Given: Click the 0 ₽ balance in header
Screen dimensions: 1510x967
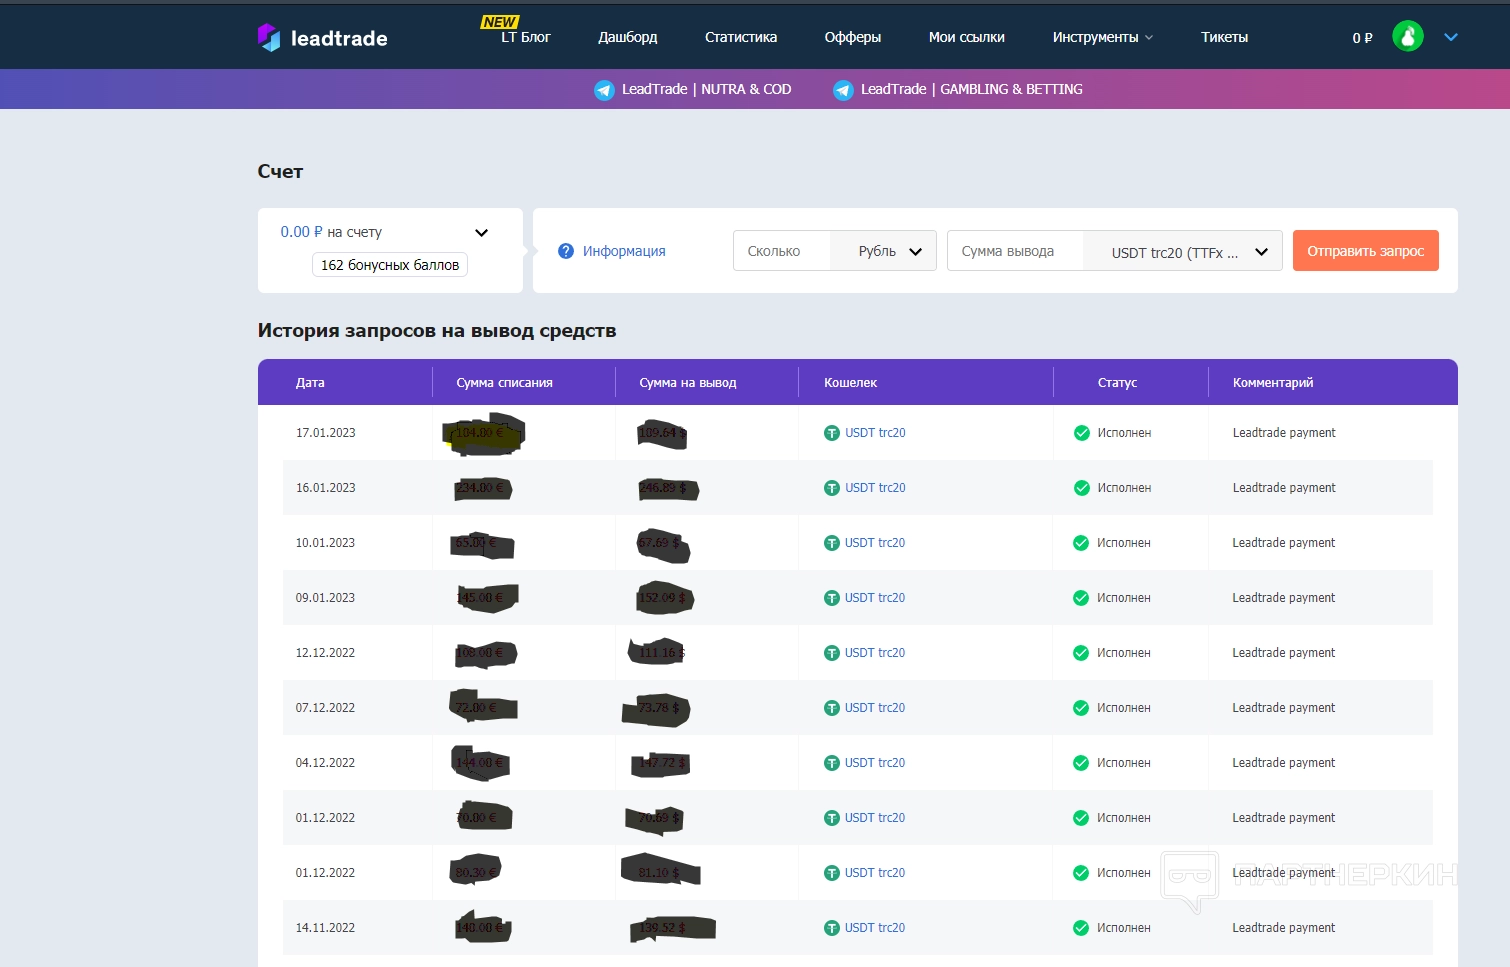Looking at the screenshot, I should pos(1362,38).
